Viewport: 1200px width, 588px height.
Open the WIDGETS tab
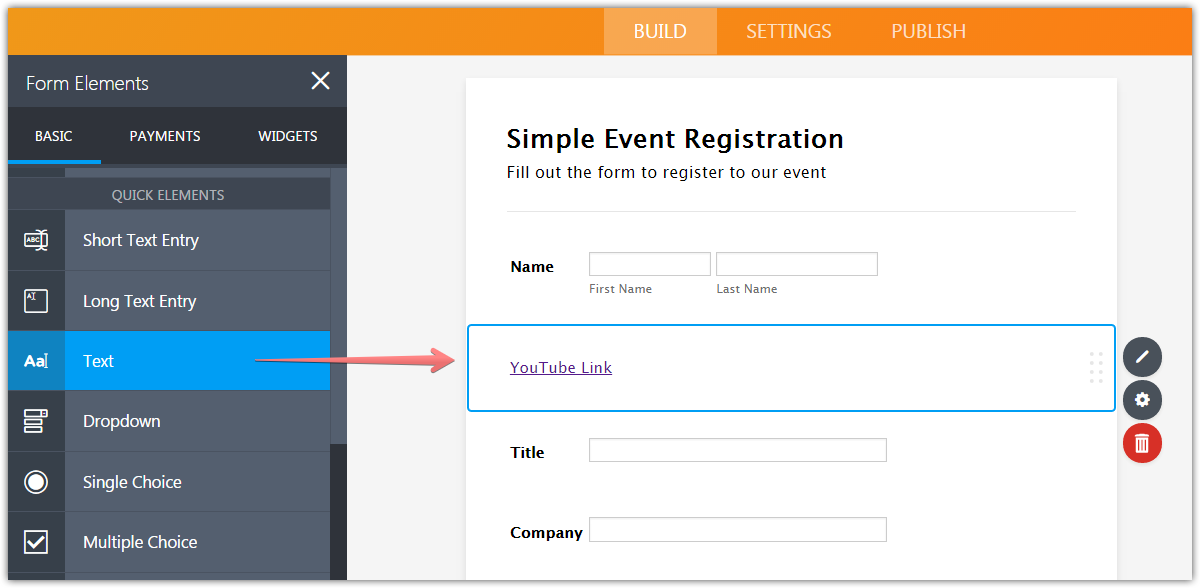point(287,136)
